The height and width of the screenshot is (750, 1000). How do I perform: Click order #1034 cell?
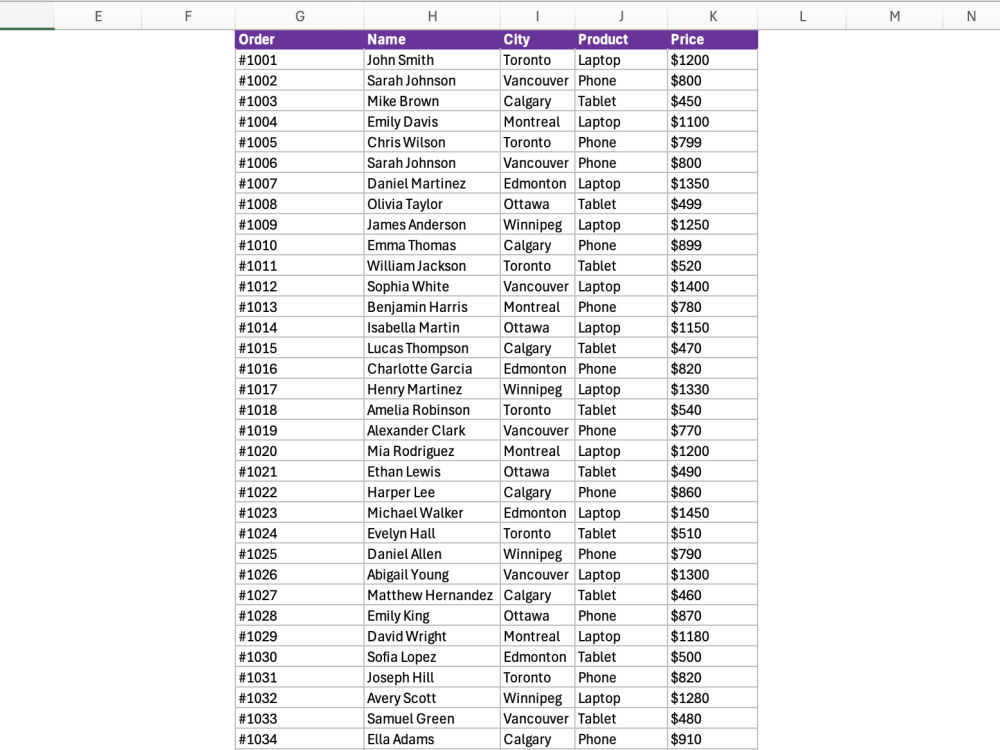tap(300, 739)
